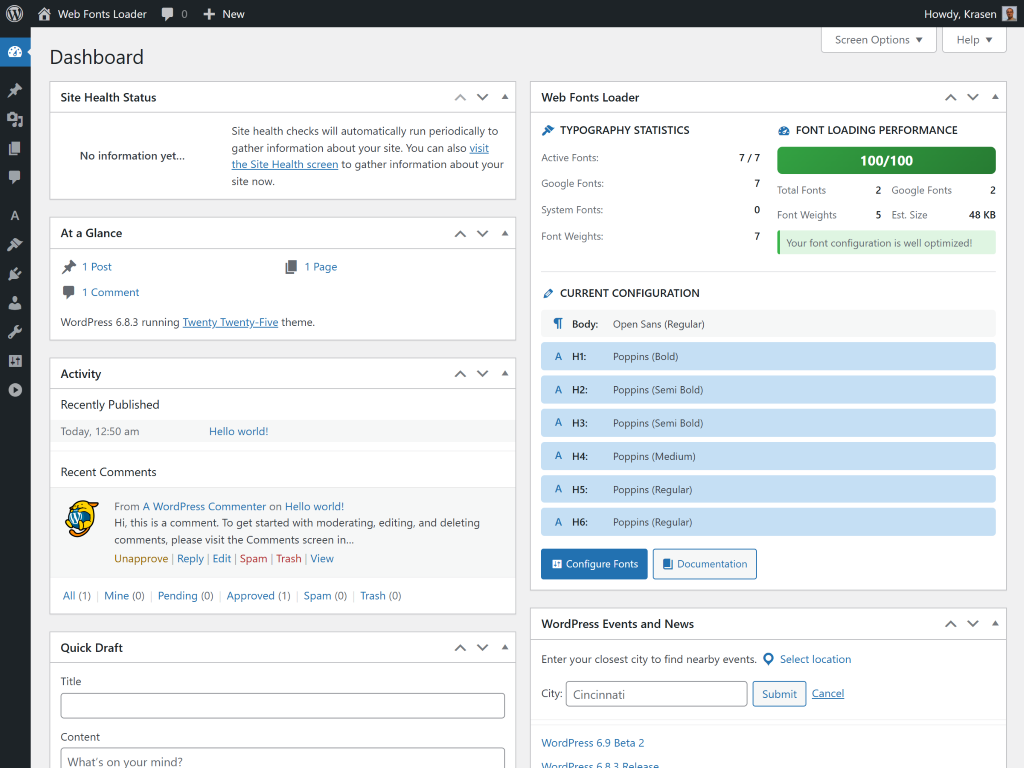Open Posts pushpin sidebar icon
This screenshot has height=768, width=1024.
click(x=15, y=90)
